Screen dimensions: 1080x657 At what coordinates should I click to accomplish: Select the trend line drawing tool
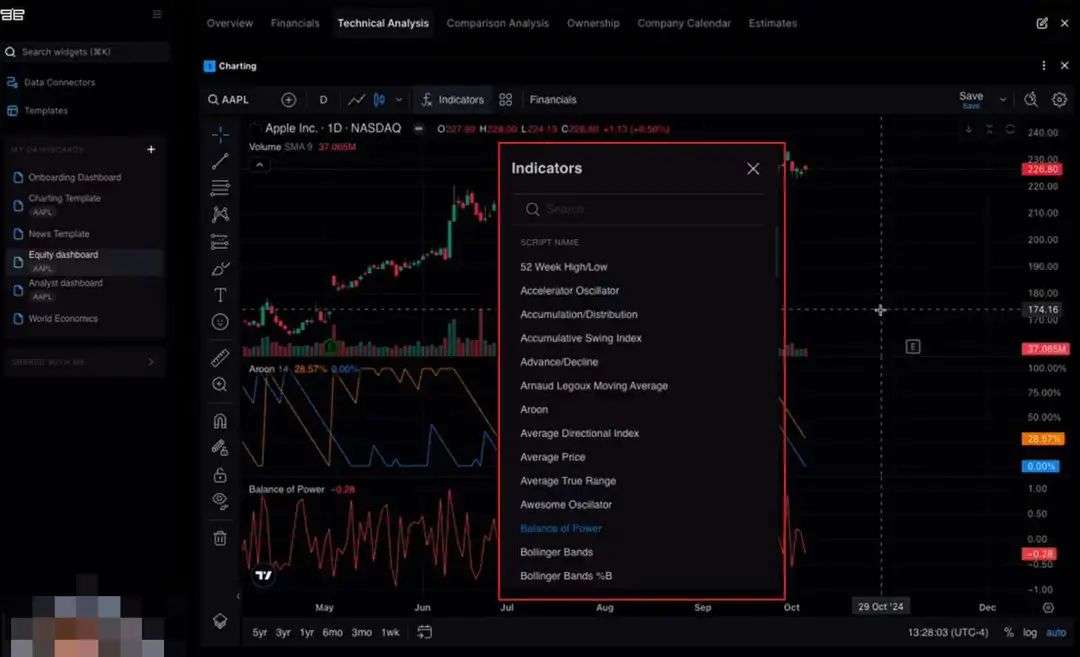tap(220, 161)
